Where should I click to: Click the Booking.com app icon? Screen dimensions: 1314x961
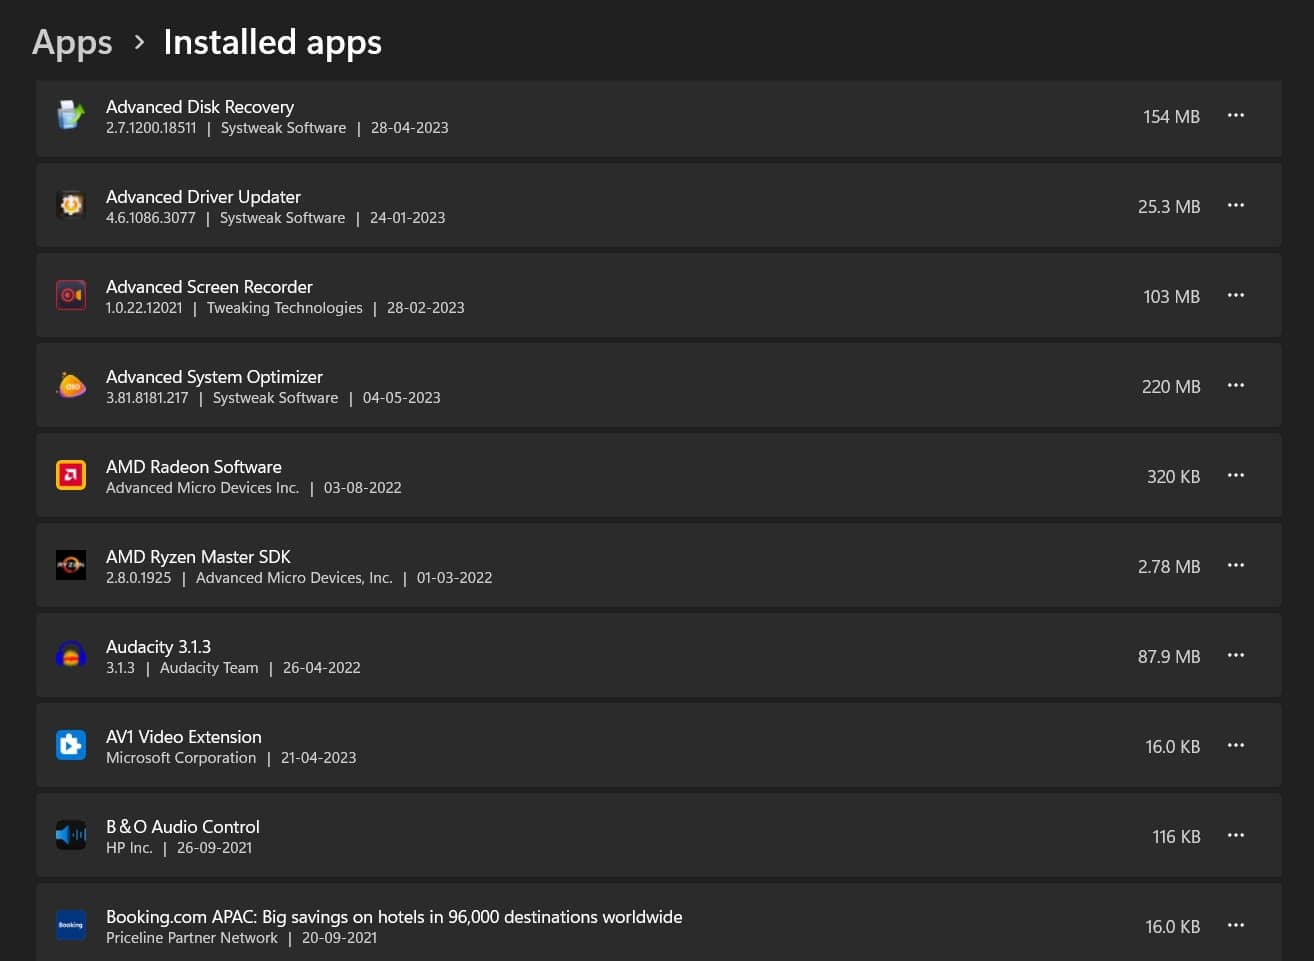[71, 925]
